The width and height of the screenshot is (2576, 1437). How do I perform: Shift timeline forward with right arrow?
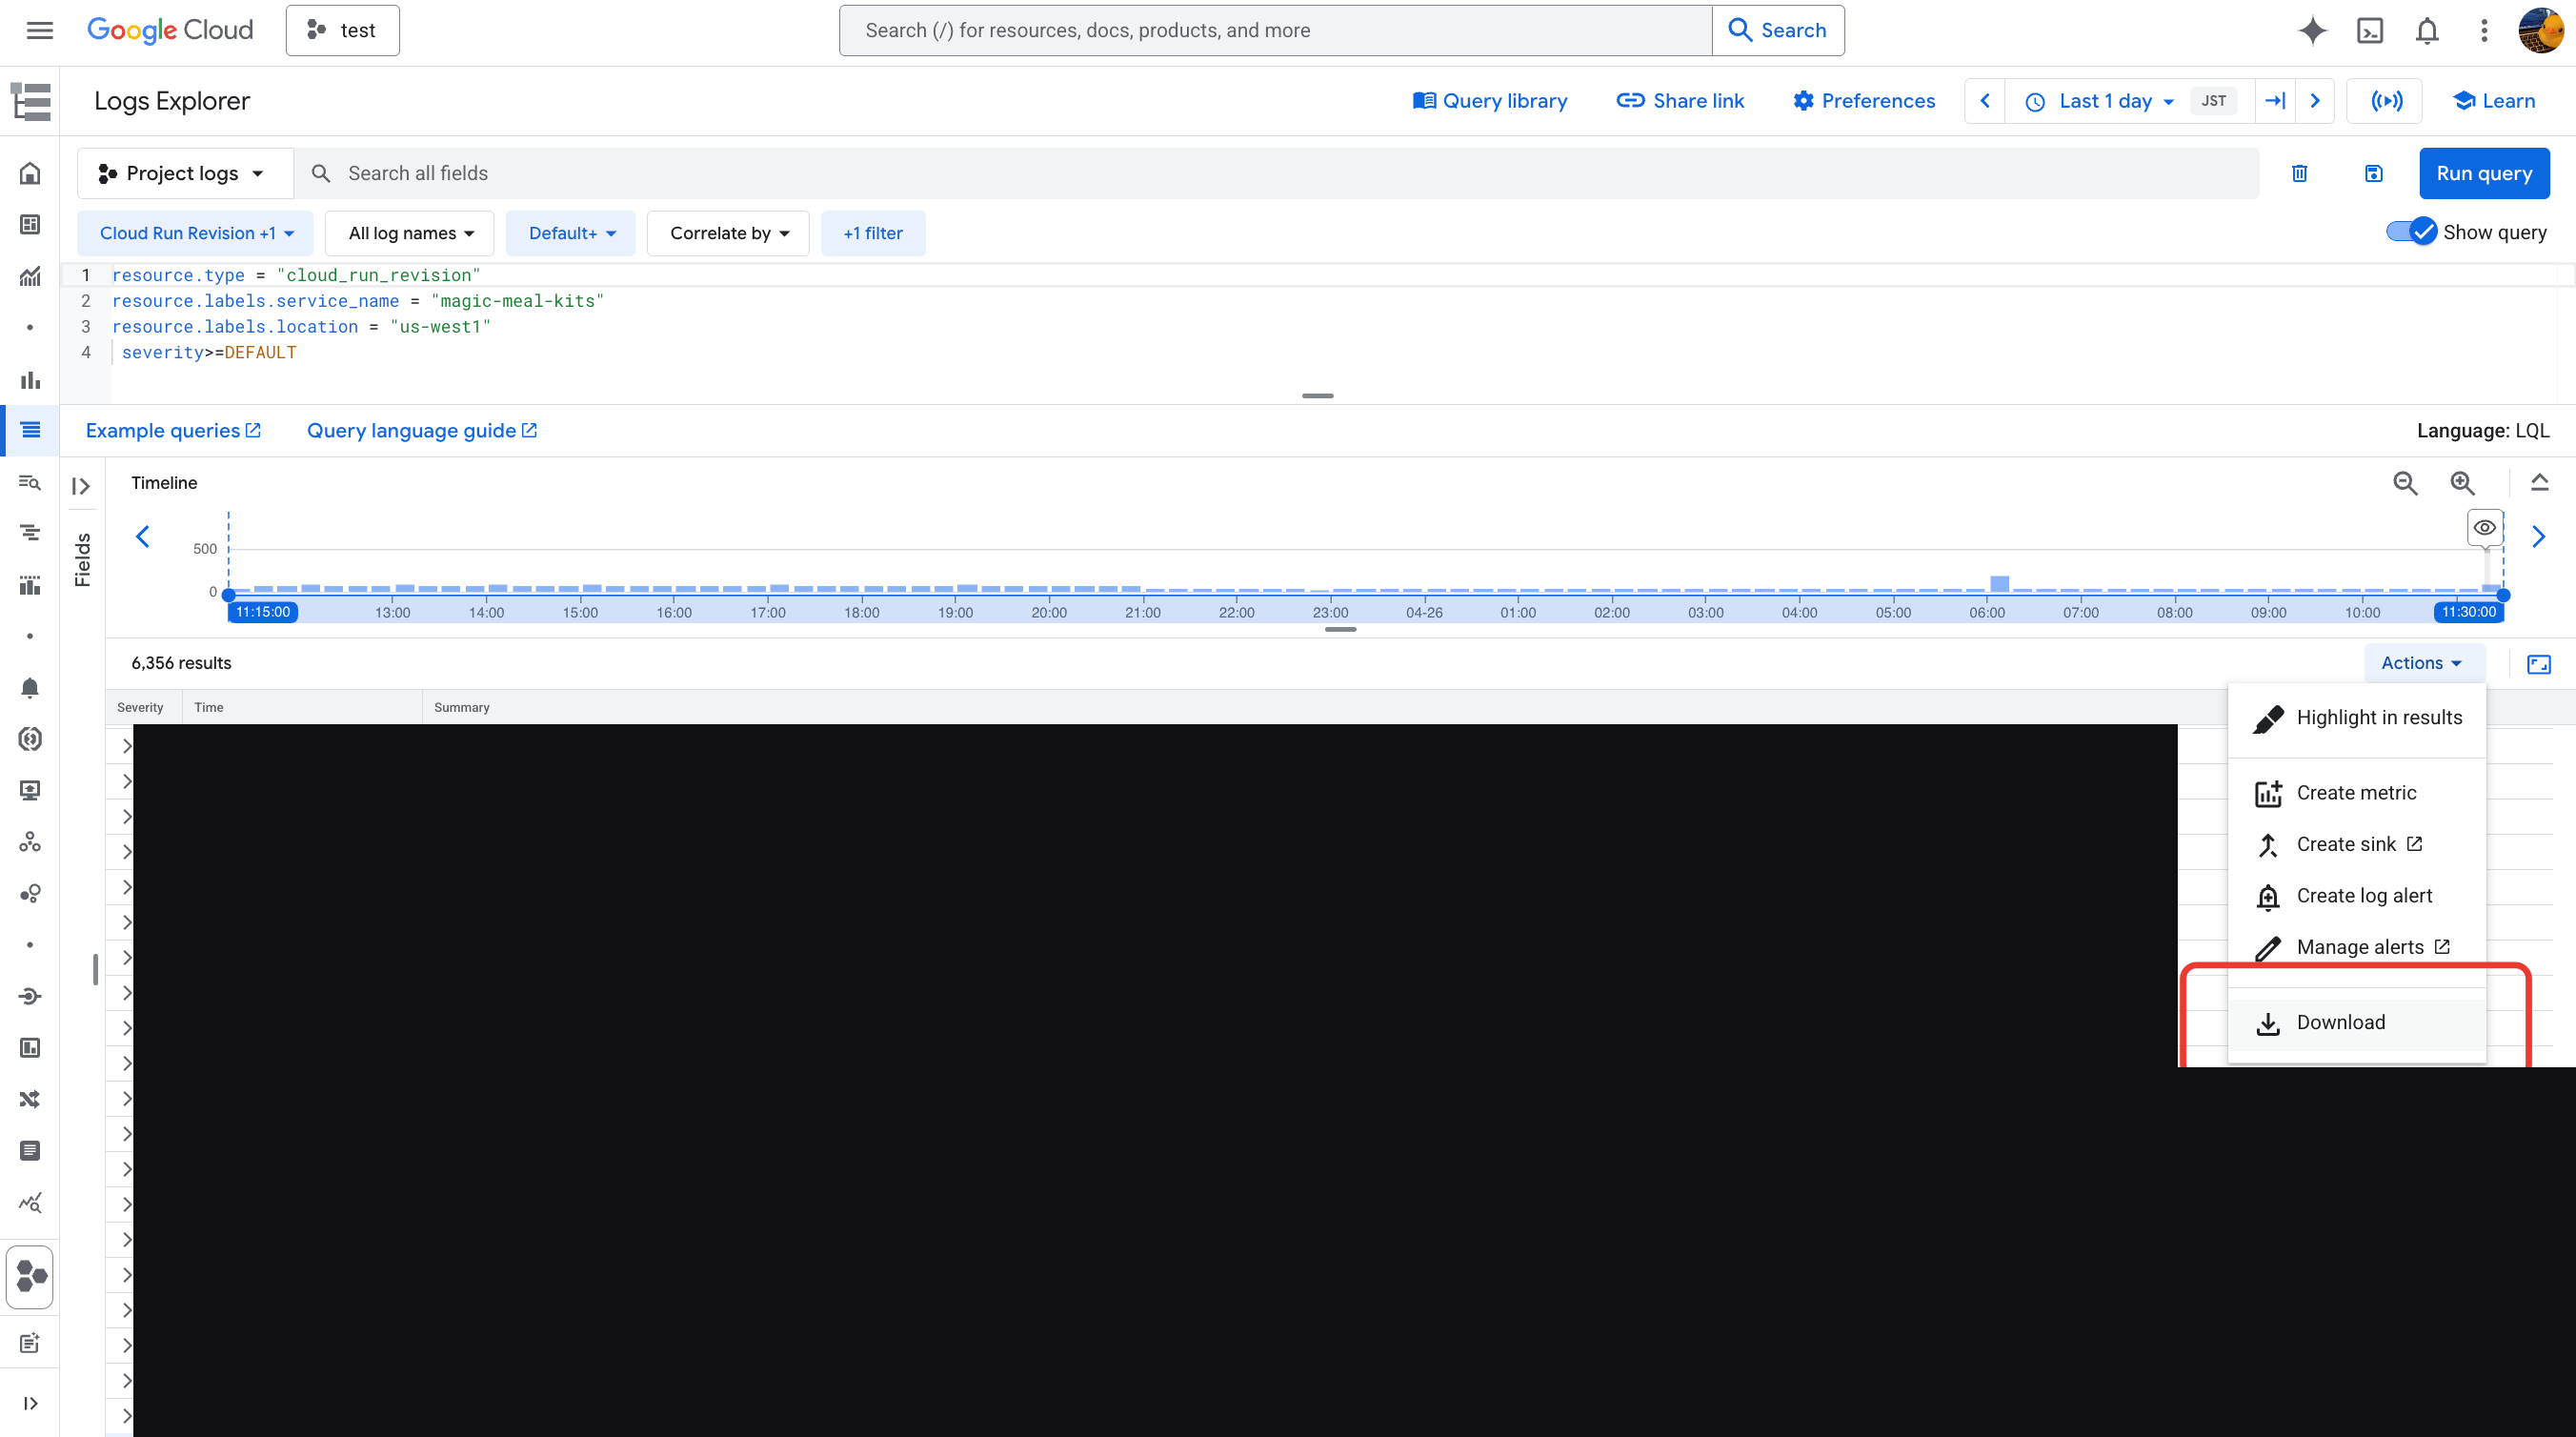click(x=2538, y=537)
